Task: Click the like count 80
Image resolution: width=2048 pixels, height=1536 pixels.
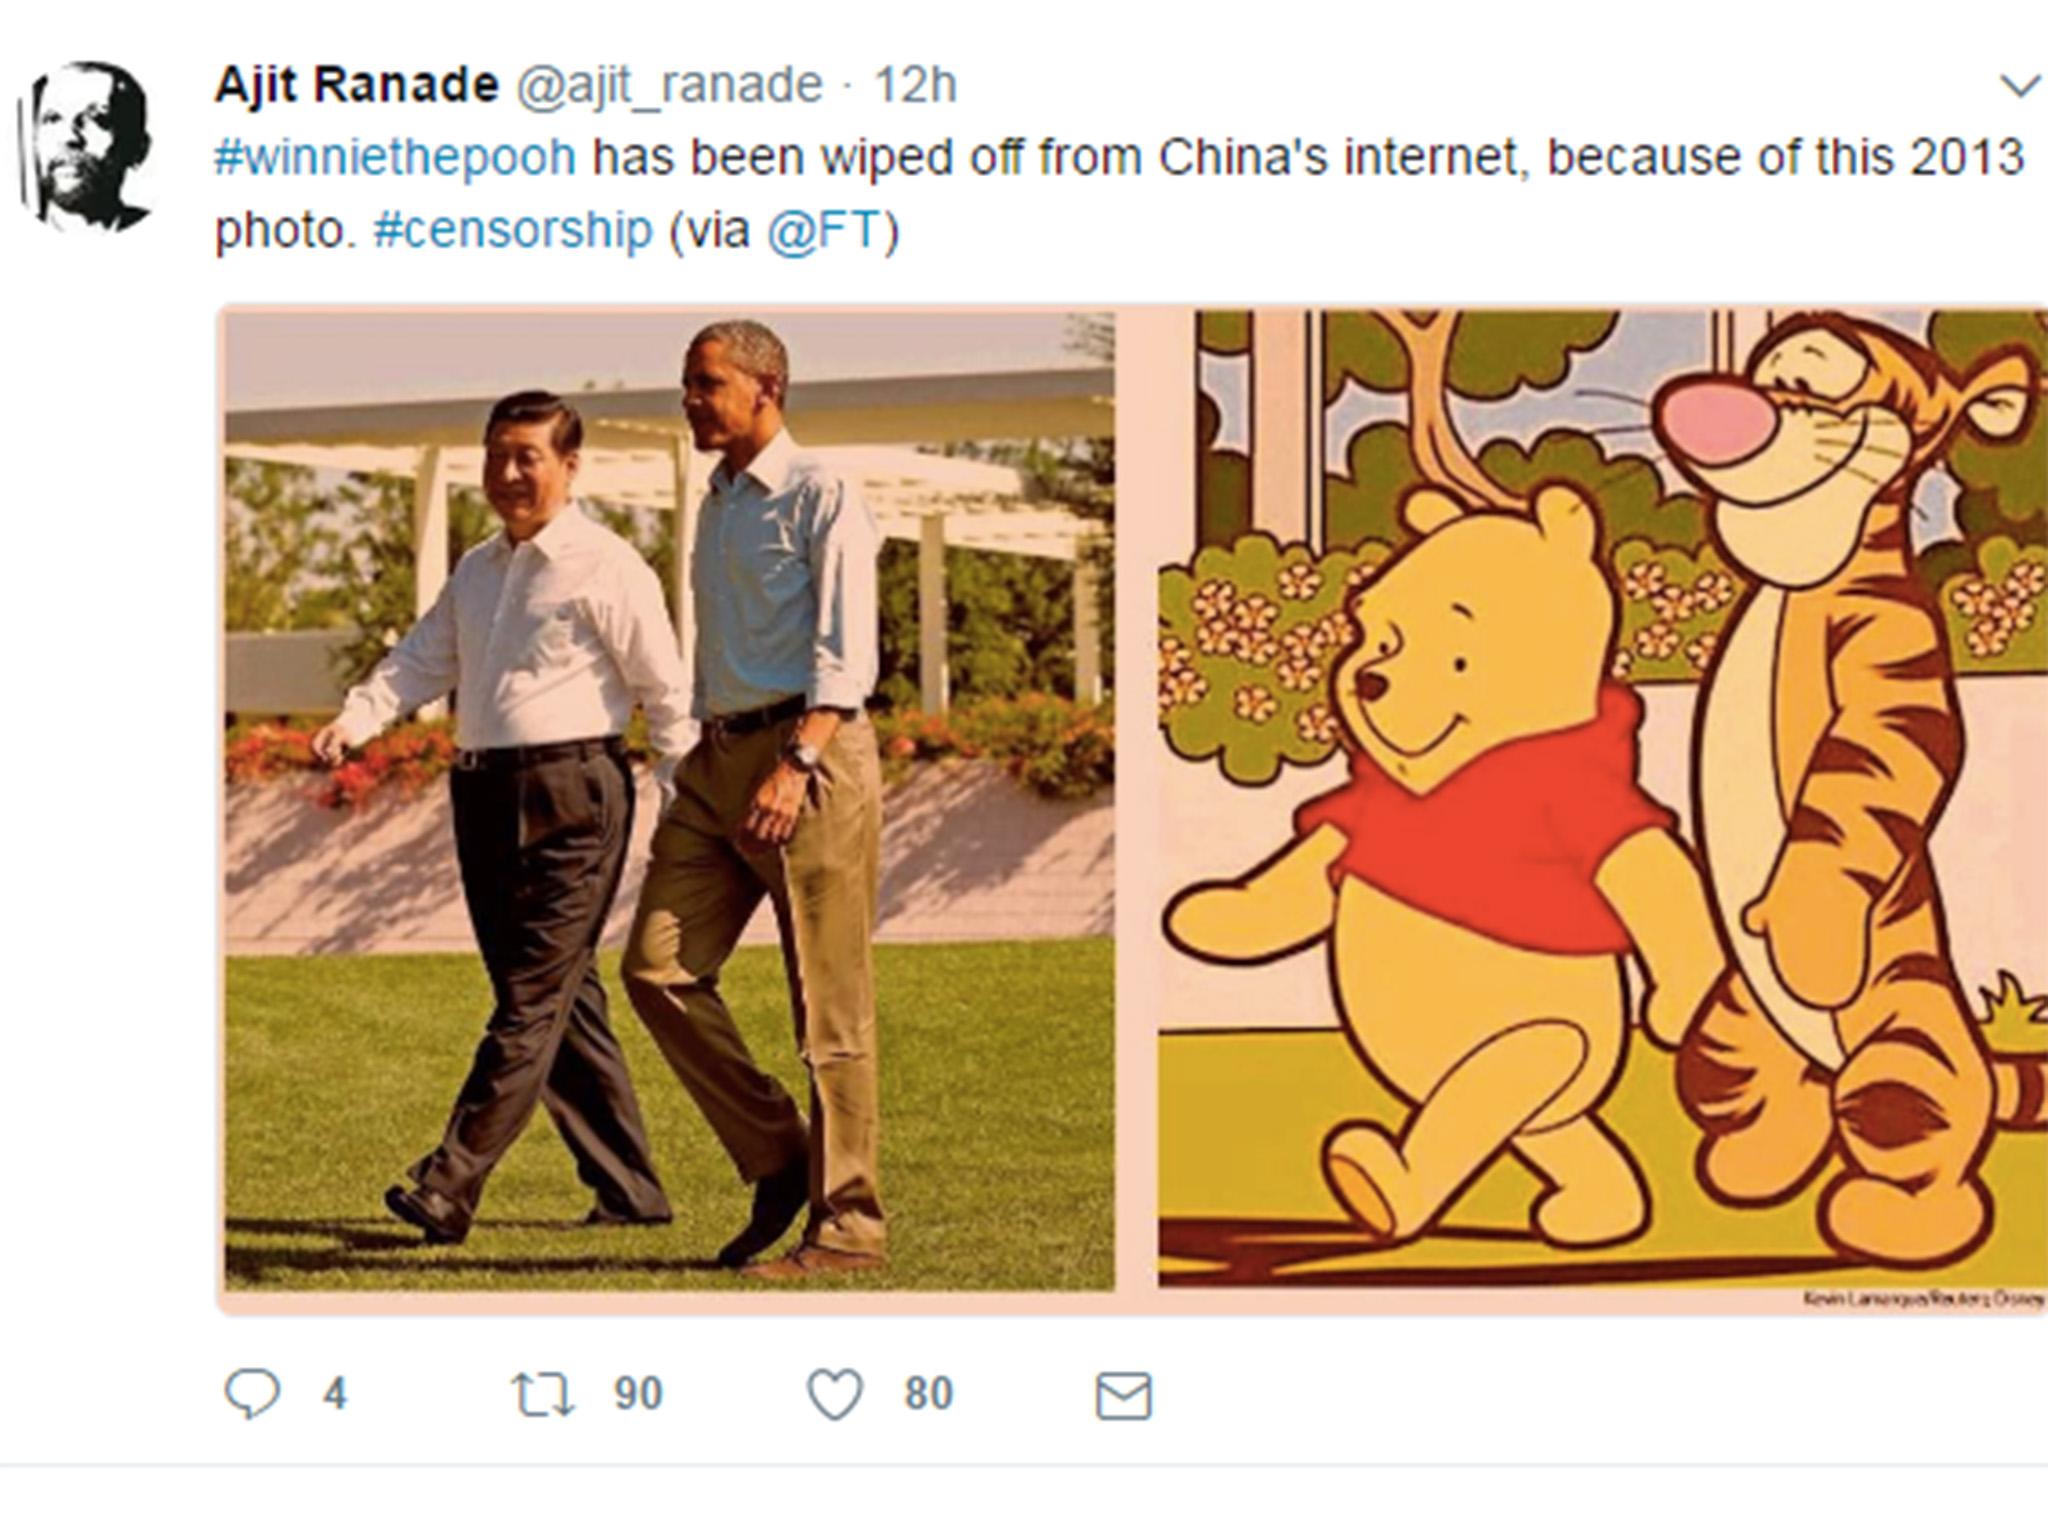Action: pyautogui.click(x=928, y=1394)
